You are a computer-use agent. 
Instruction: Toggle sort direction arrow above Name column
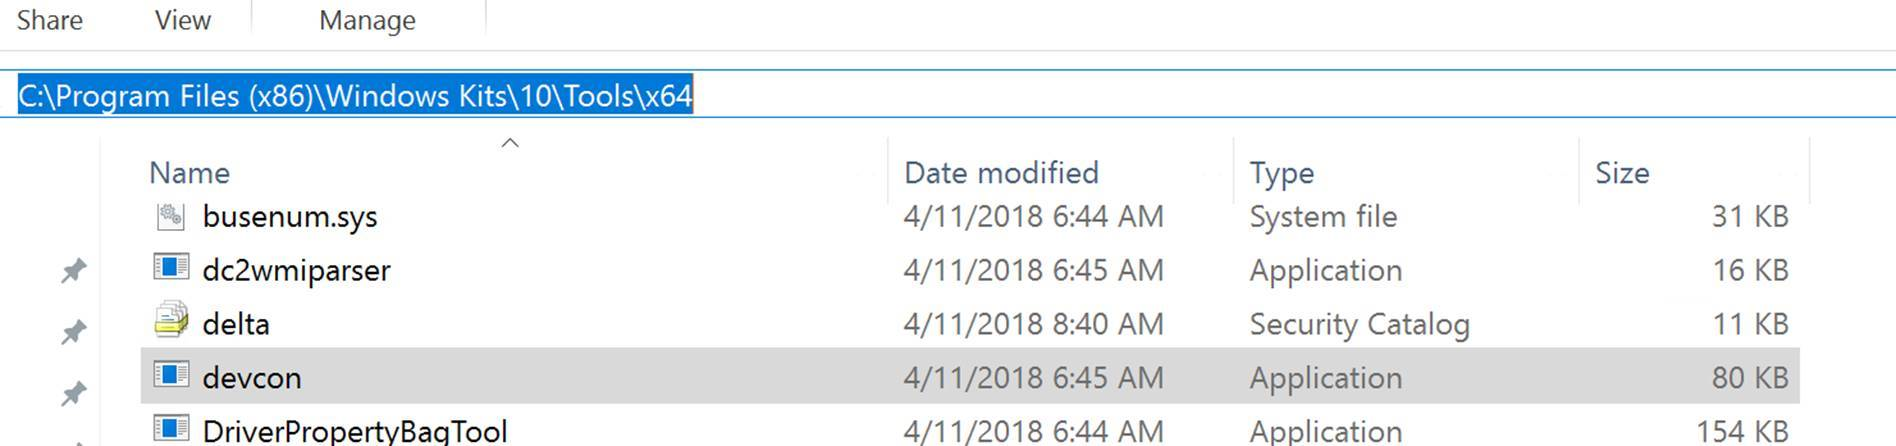pyautogui.click(x=510, y=143)
